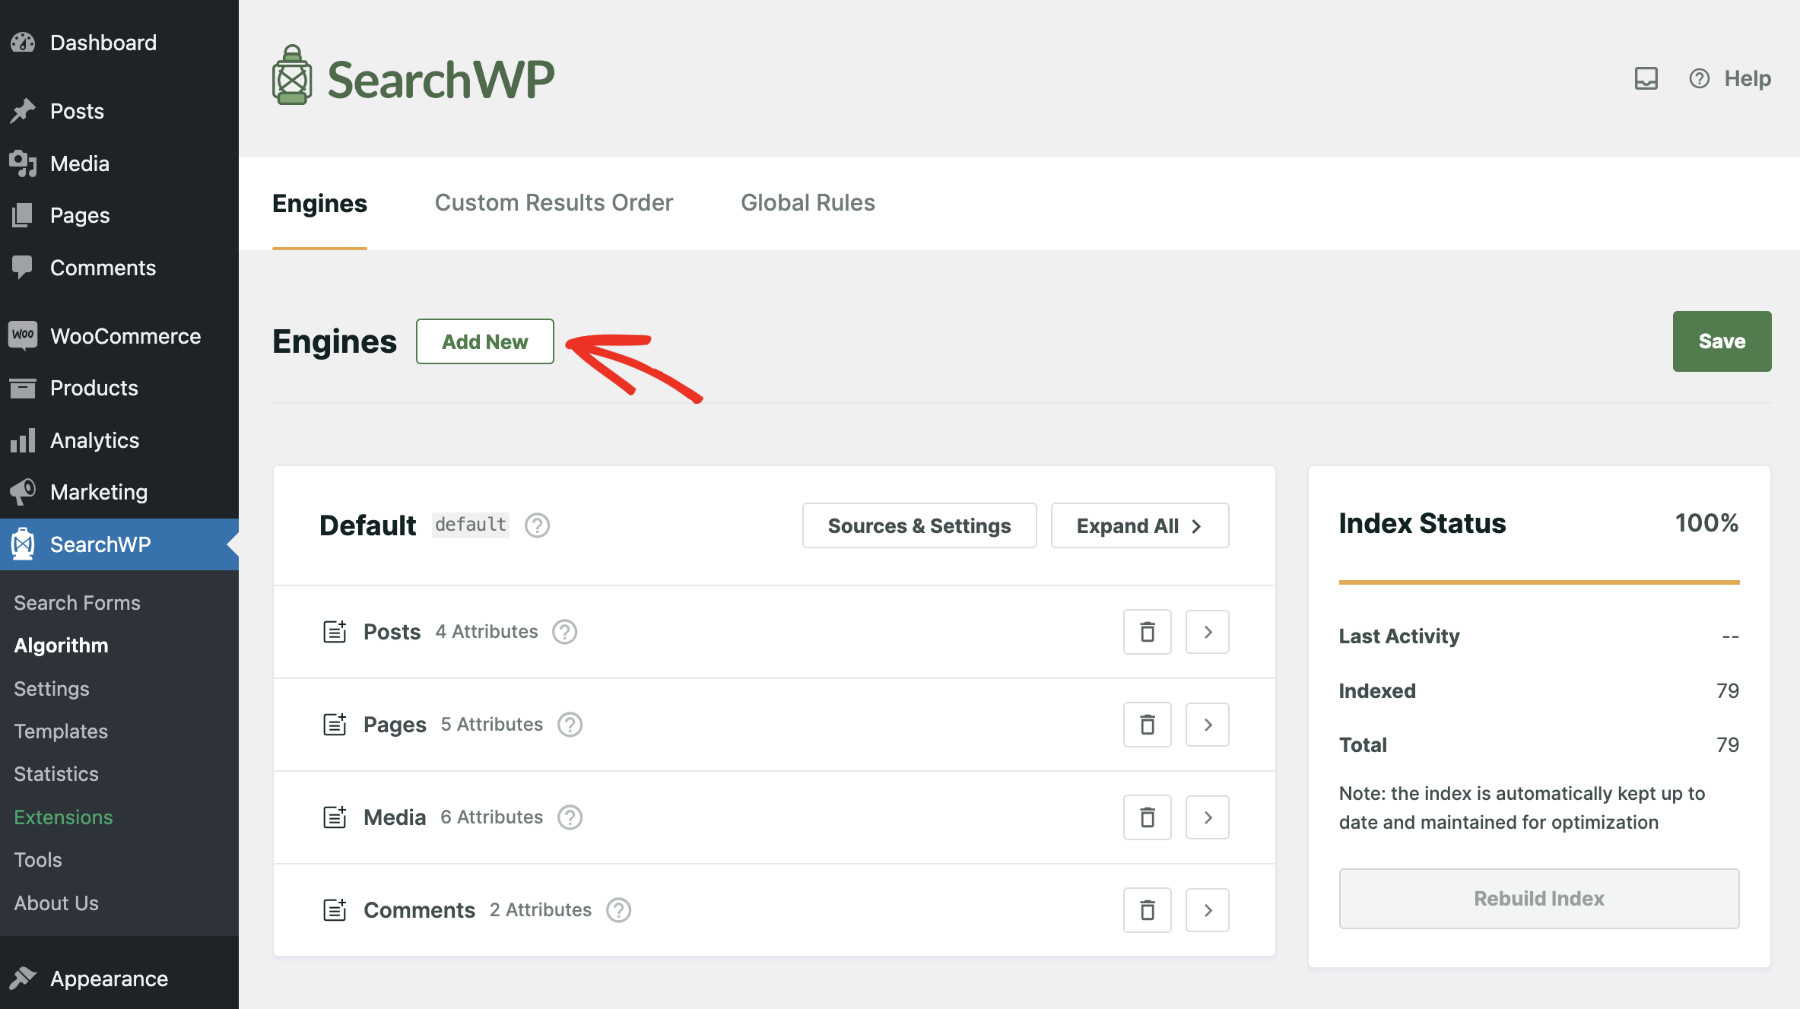
Task: Click the SearchWP lantern logo icon
Action: pyautogui.click(x=292, y=75)
